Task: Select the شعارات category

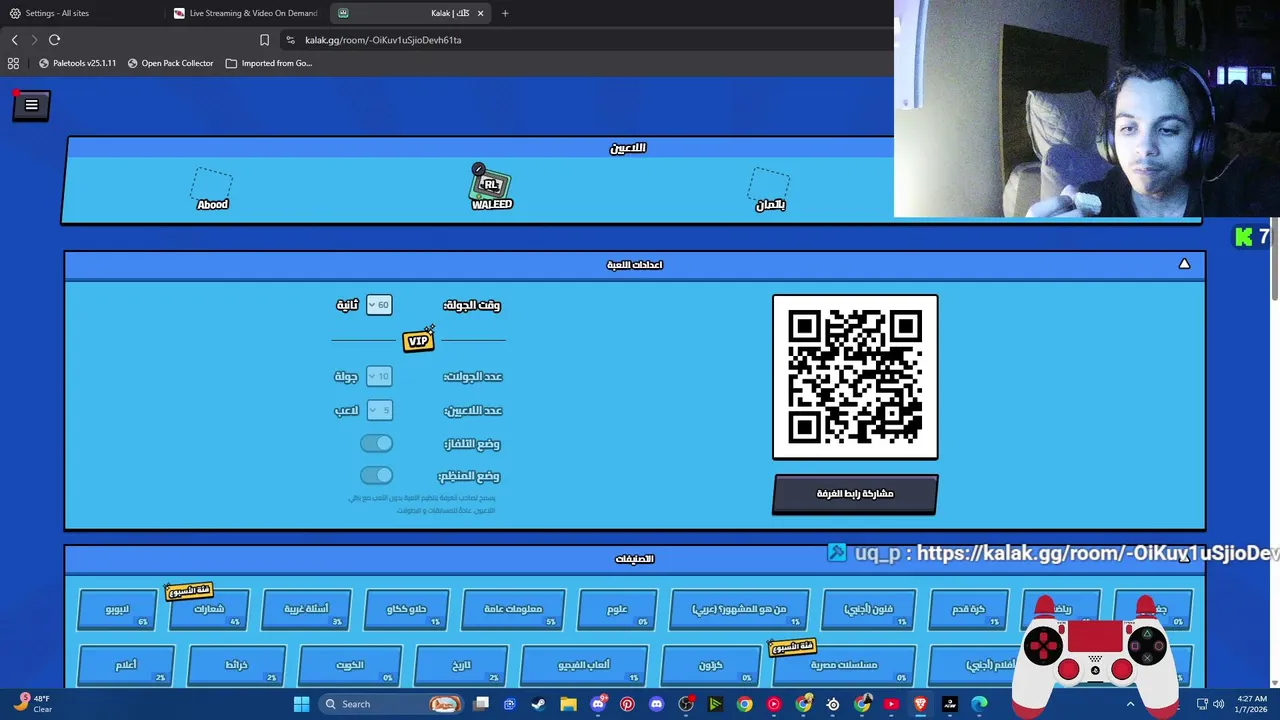Action: (x=209, y=609)
